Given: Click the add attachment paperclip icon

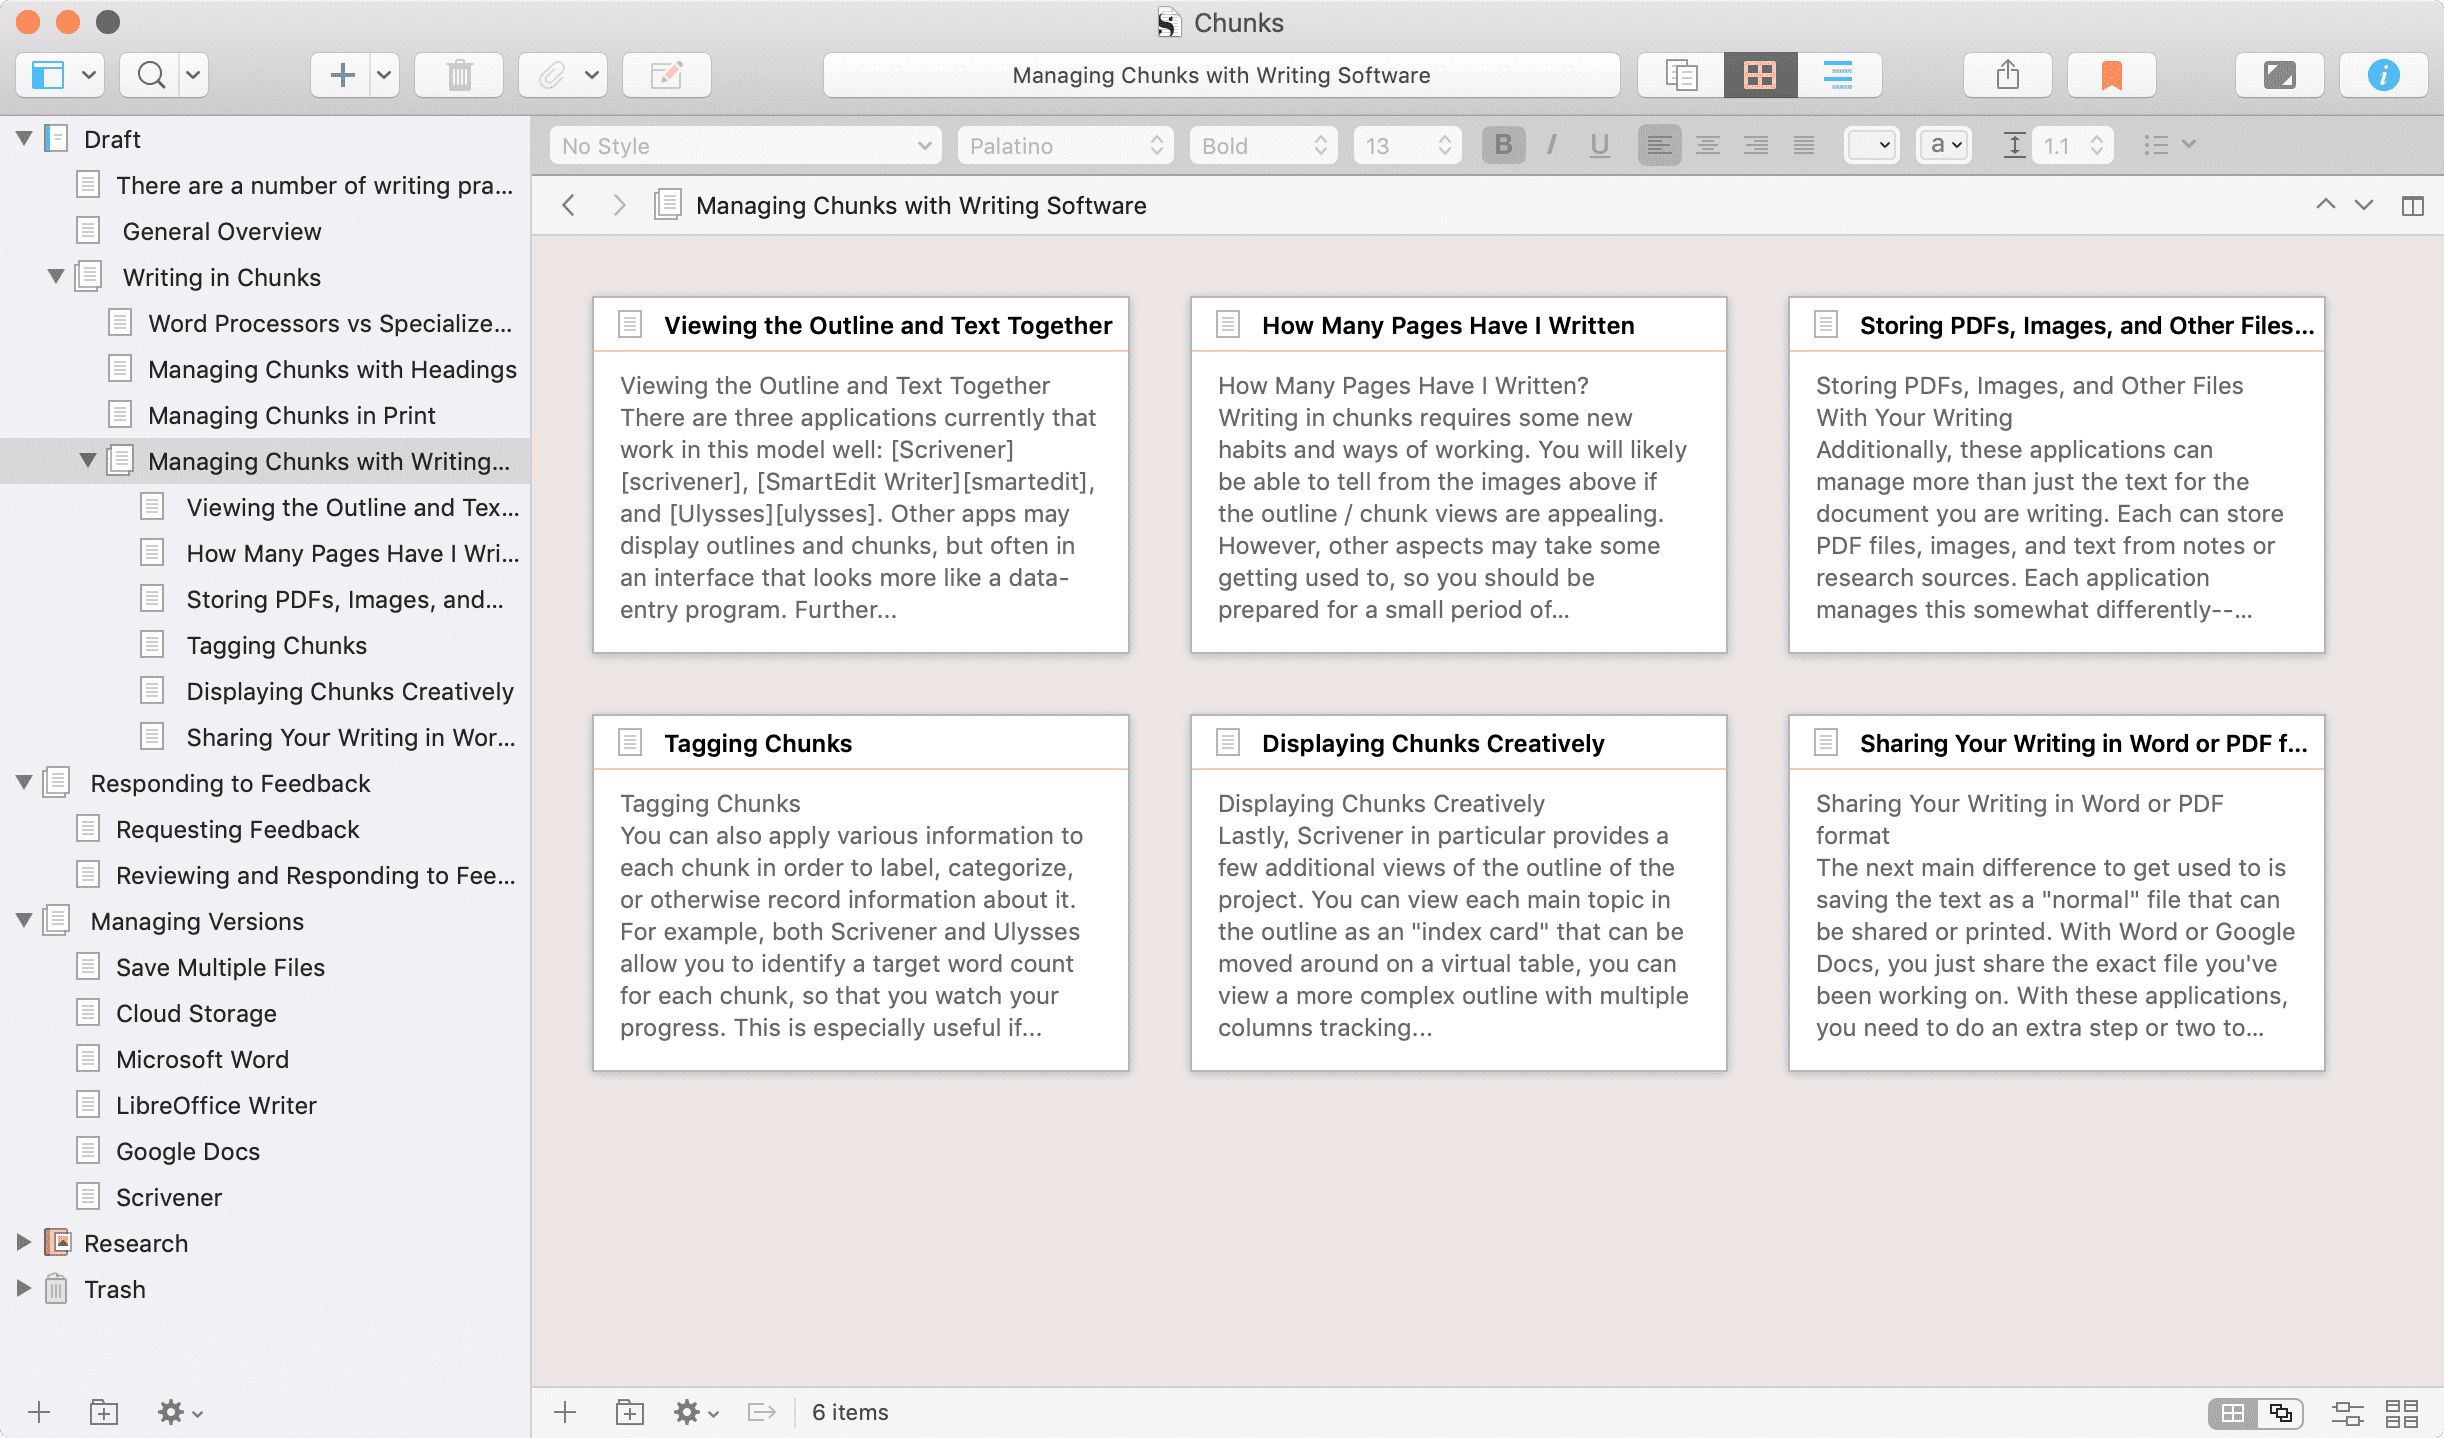Looking at the screenshot, I should 551,75.
